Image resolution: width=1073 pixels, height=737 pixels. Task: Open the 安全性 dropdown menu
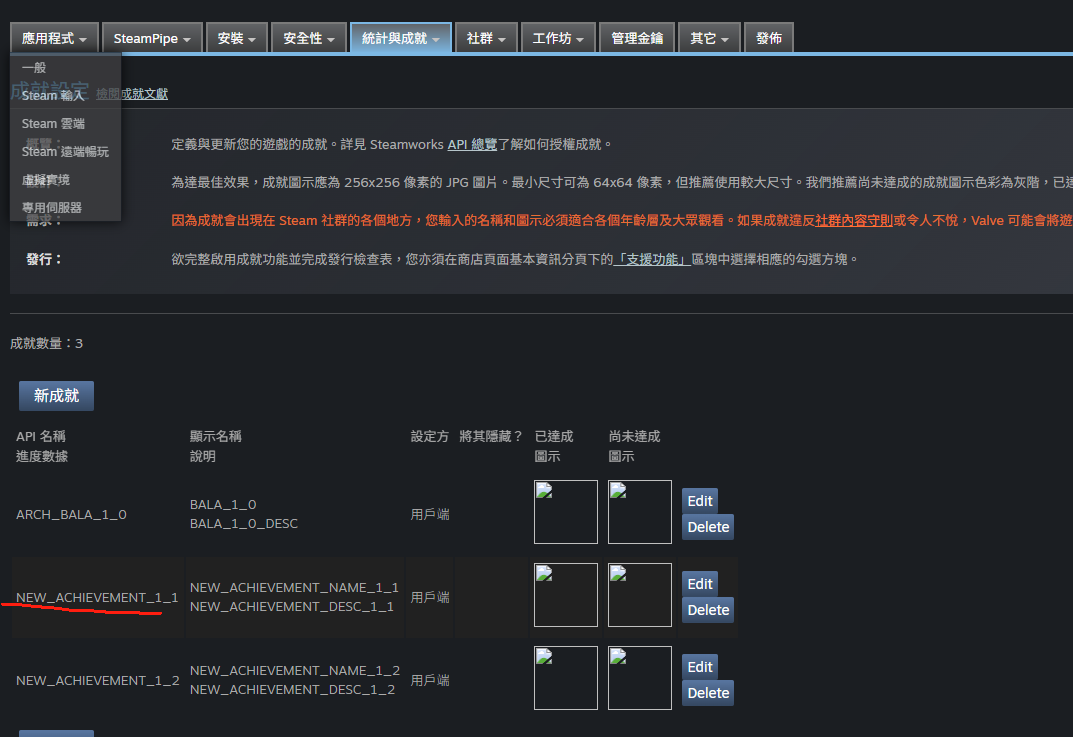pyautogui.click(x=309, y=38)
